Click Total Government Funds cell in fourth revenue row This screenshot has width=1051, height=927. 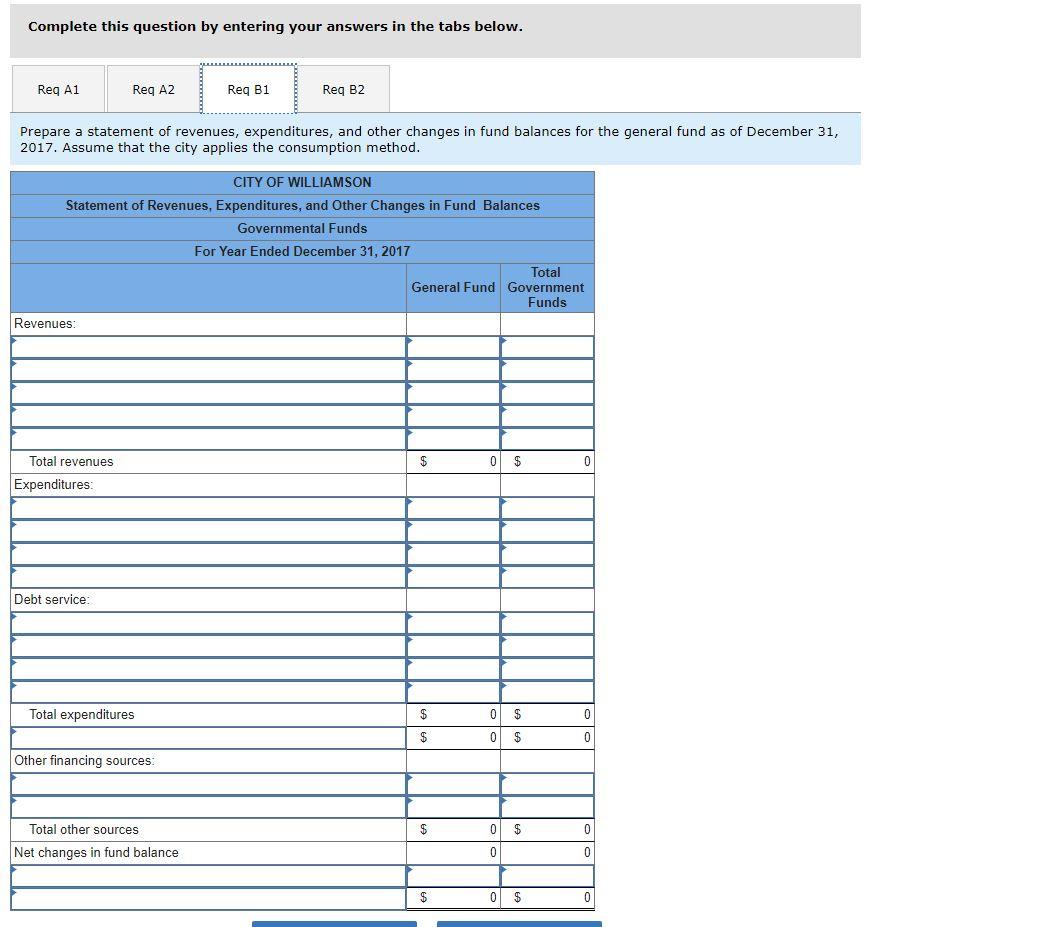[548, 416]
